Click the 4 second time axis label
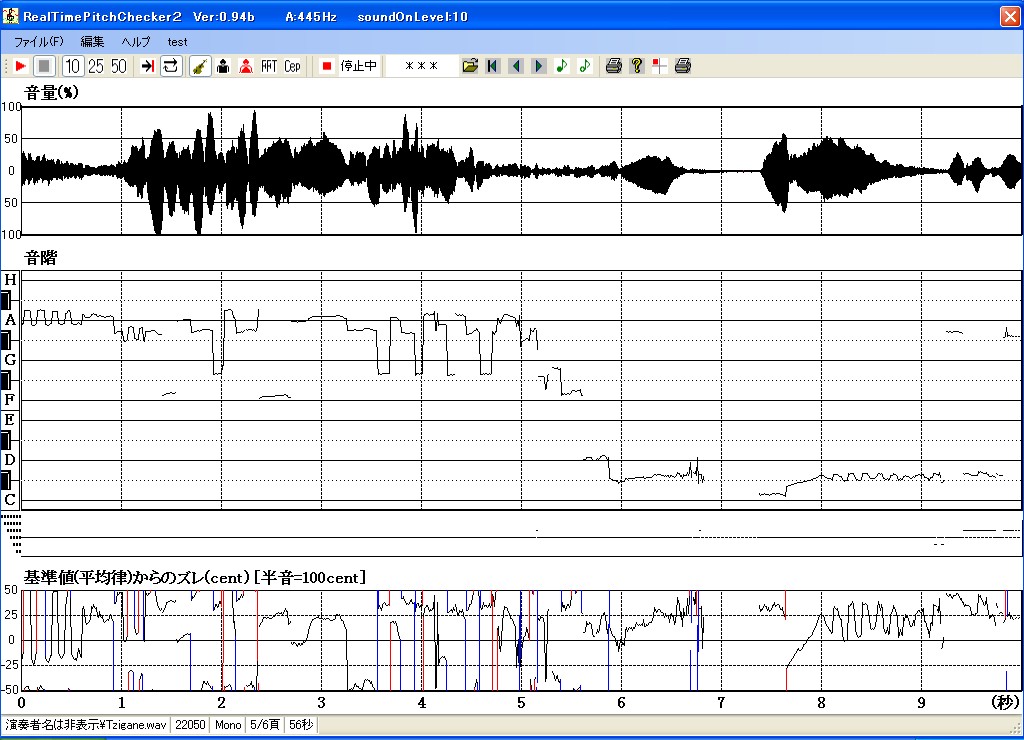The width and height of the screenshot is (1024, 740). 421,703
